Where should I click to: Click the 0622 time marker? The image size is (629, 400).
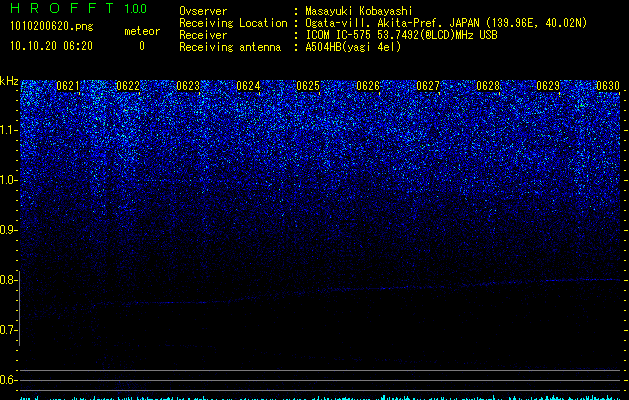tap(128, 86)
